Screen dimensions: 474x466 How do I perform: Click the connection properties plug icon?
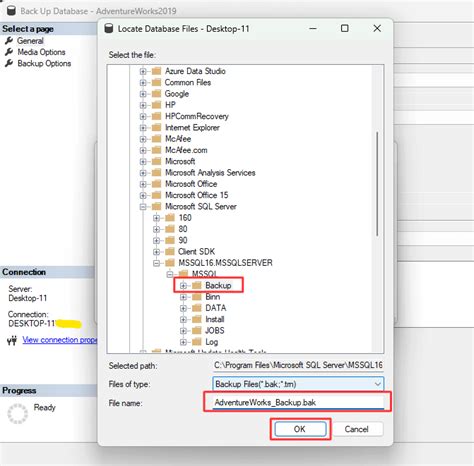tap(12, 340)
